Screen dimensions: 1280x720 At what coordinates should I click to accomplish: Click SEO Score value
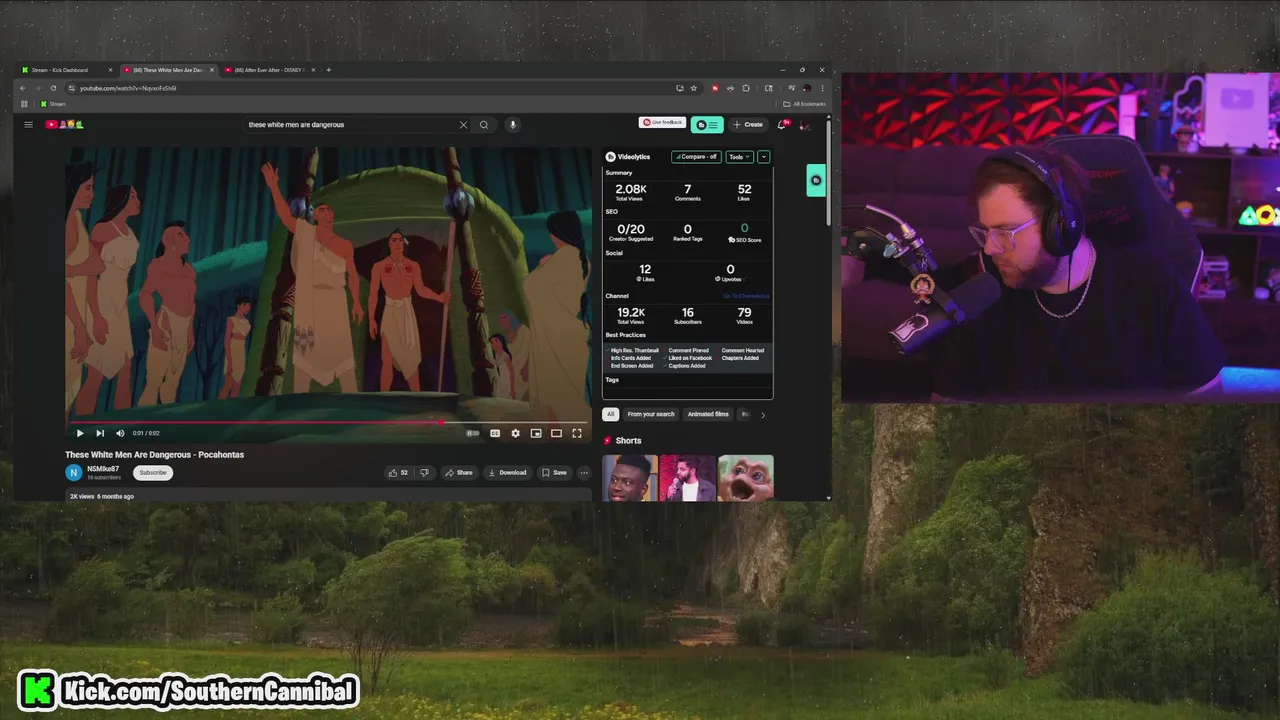point(744,229)
